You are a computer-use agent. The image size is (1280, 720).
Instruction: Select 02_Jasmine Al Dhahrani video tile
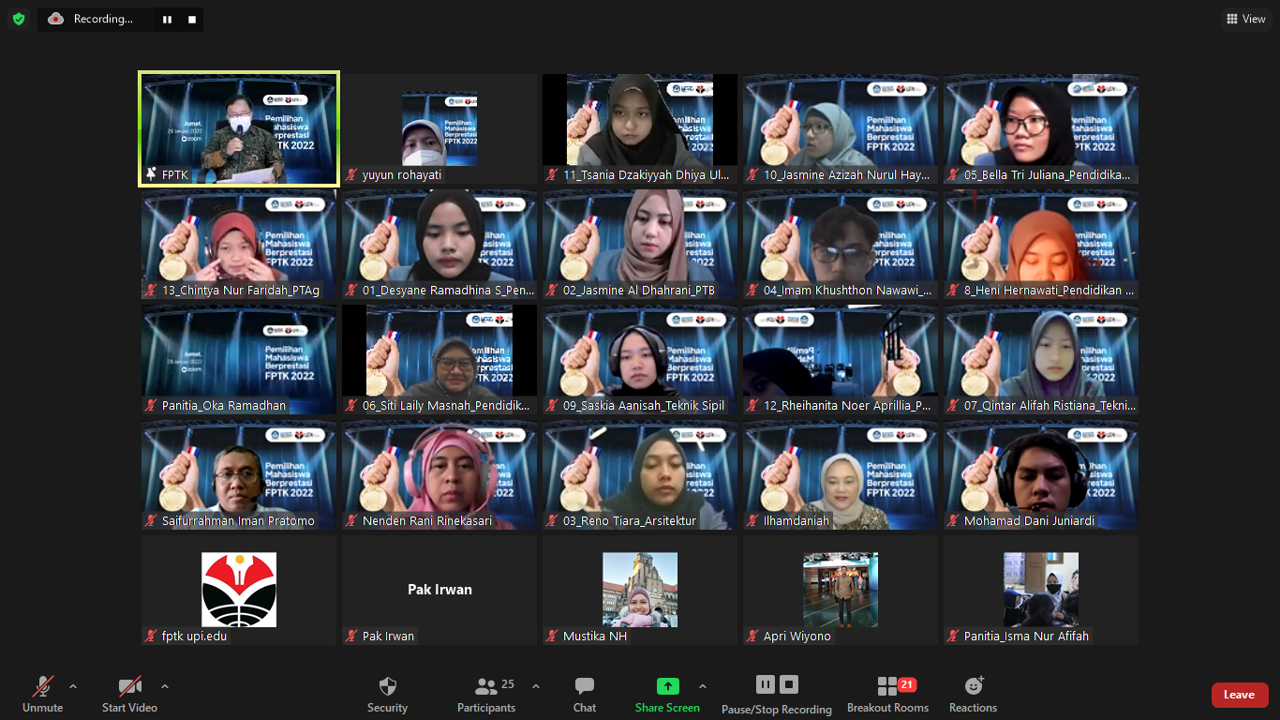pyautogui.click(x=640, y=245)
